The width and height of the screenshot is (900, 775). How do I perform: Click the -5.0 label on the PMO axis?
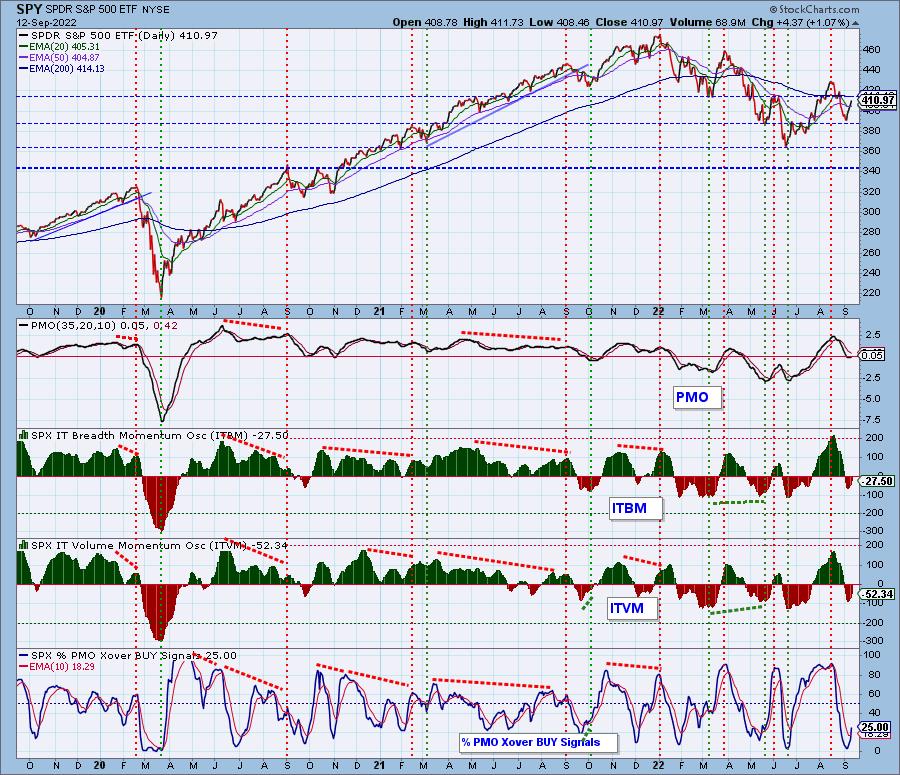pos(872,398)
